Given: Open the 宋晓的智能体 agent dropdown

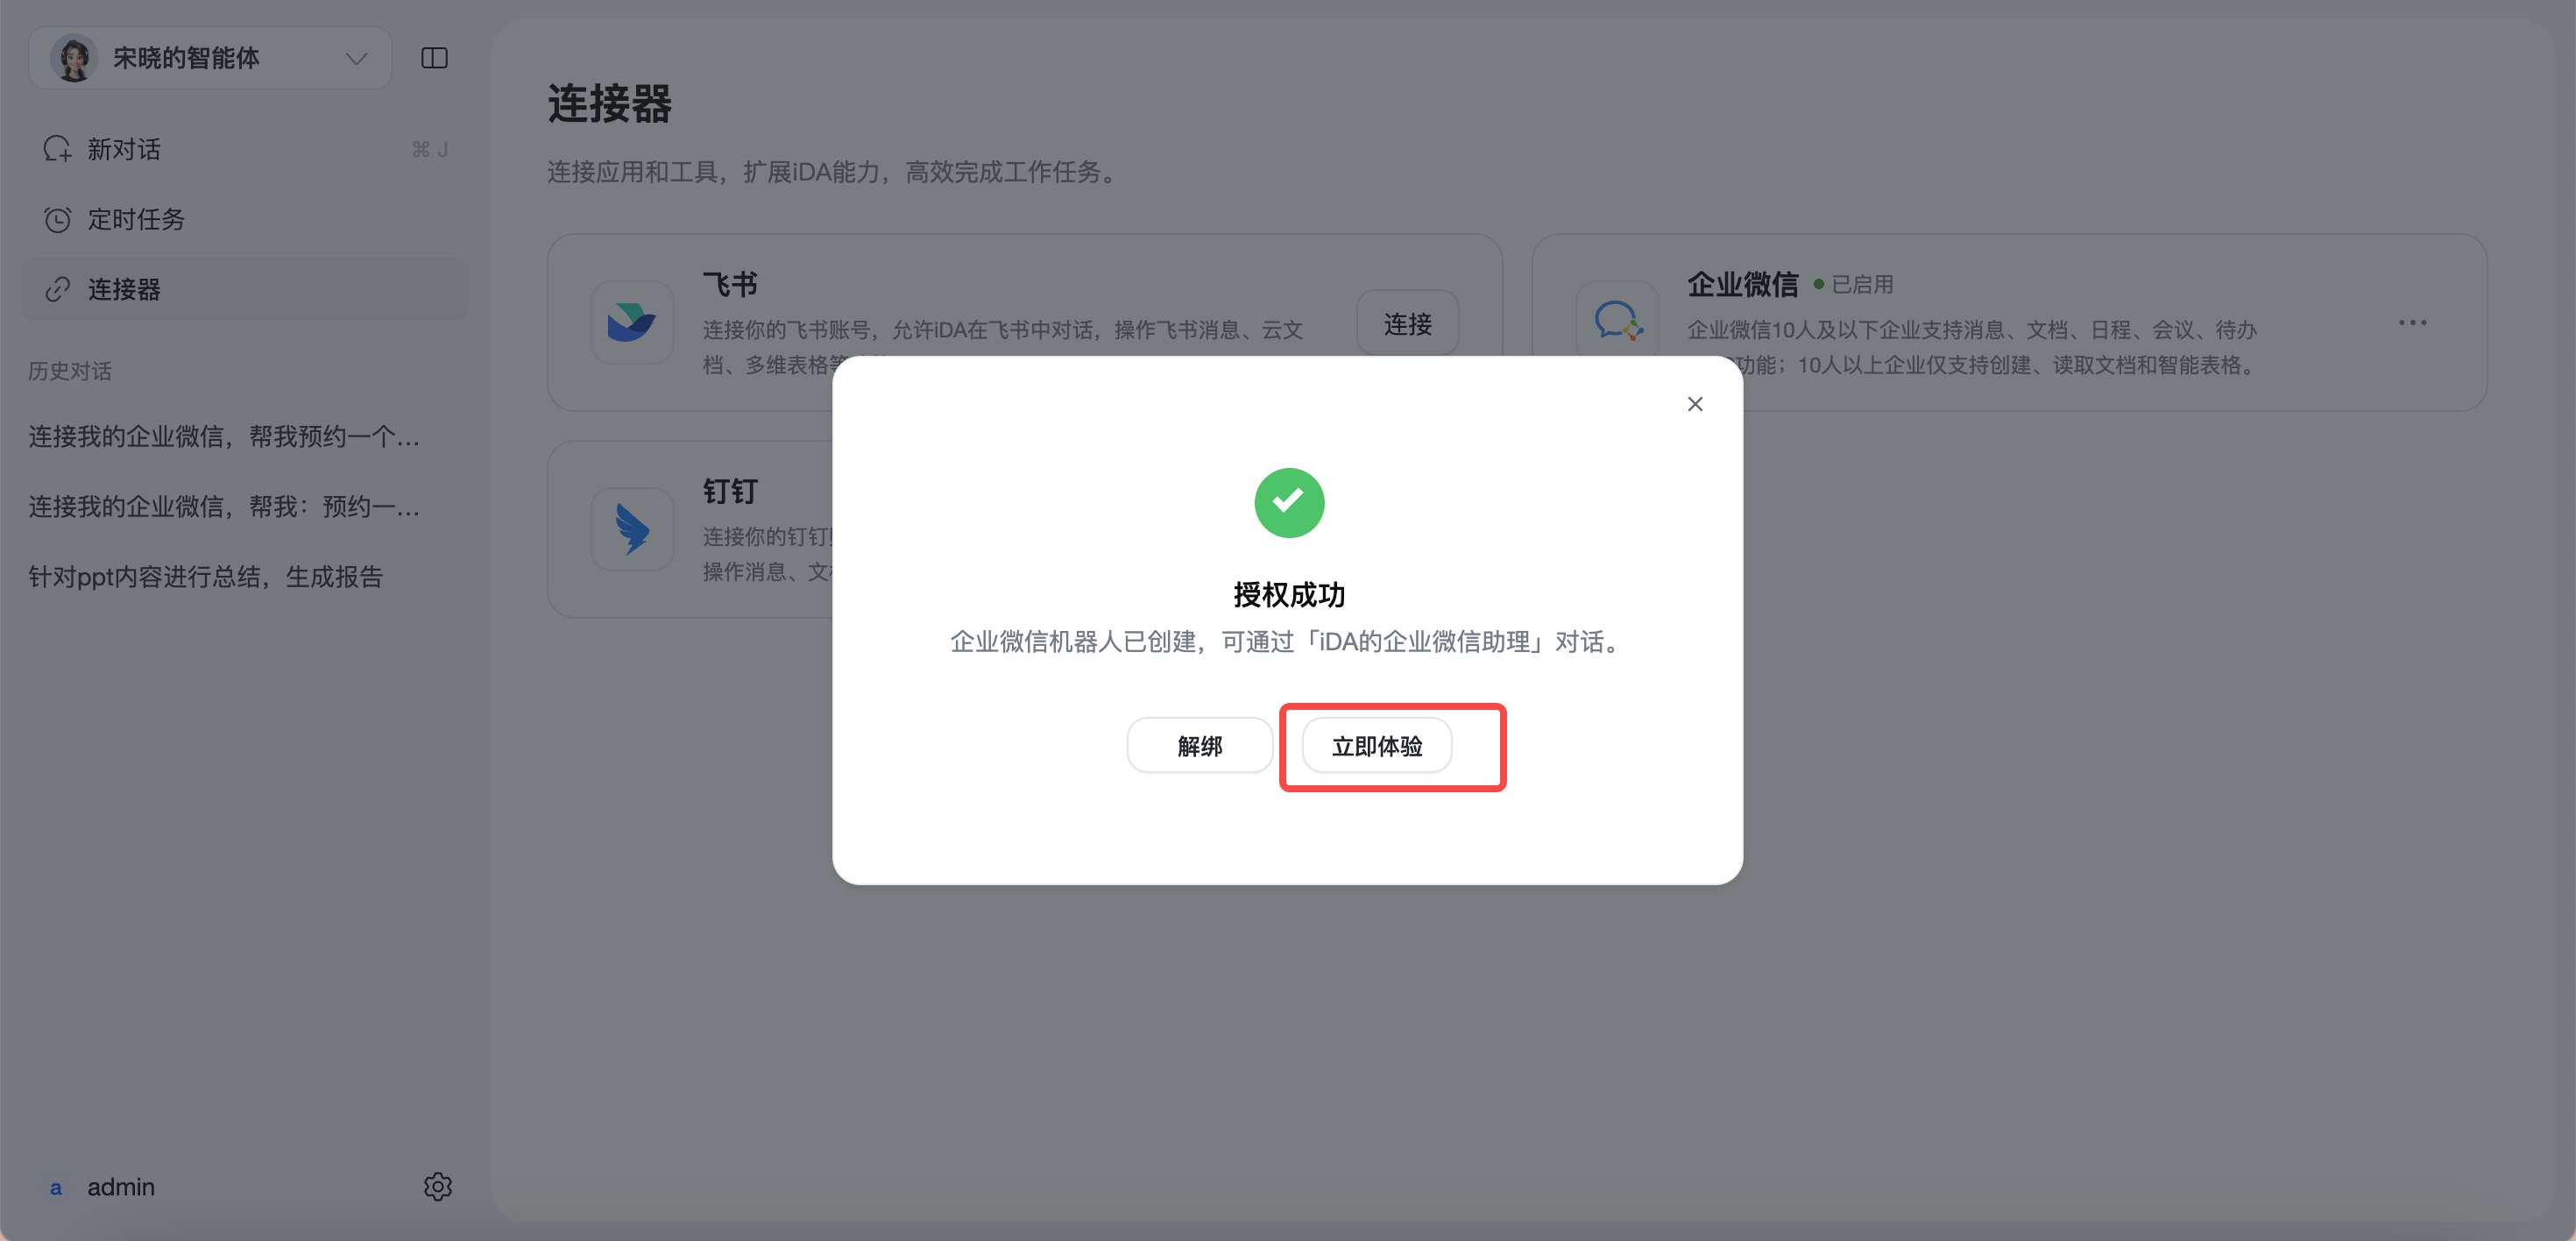Looking at the screenshot, I should pyautogui.click(x=210, y=58).
